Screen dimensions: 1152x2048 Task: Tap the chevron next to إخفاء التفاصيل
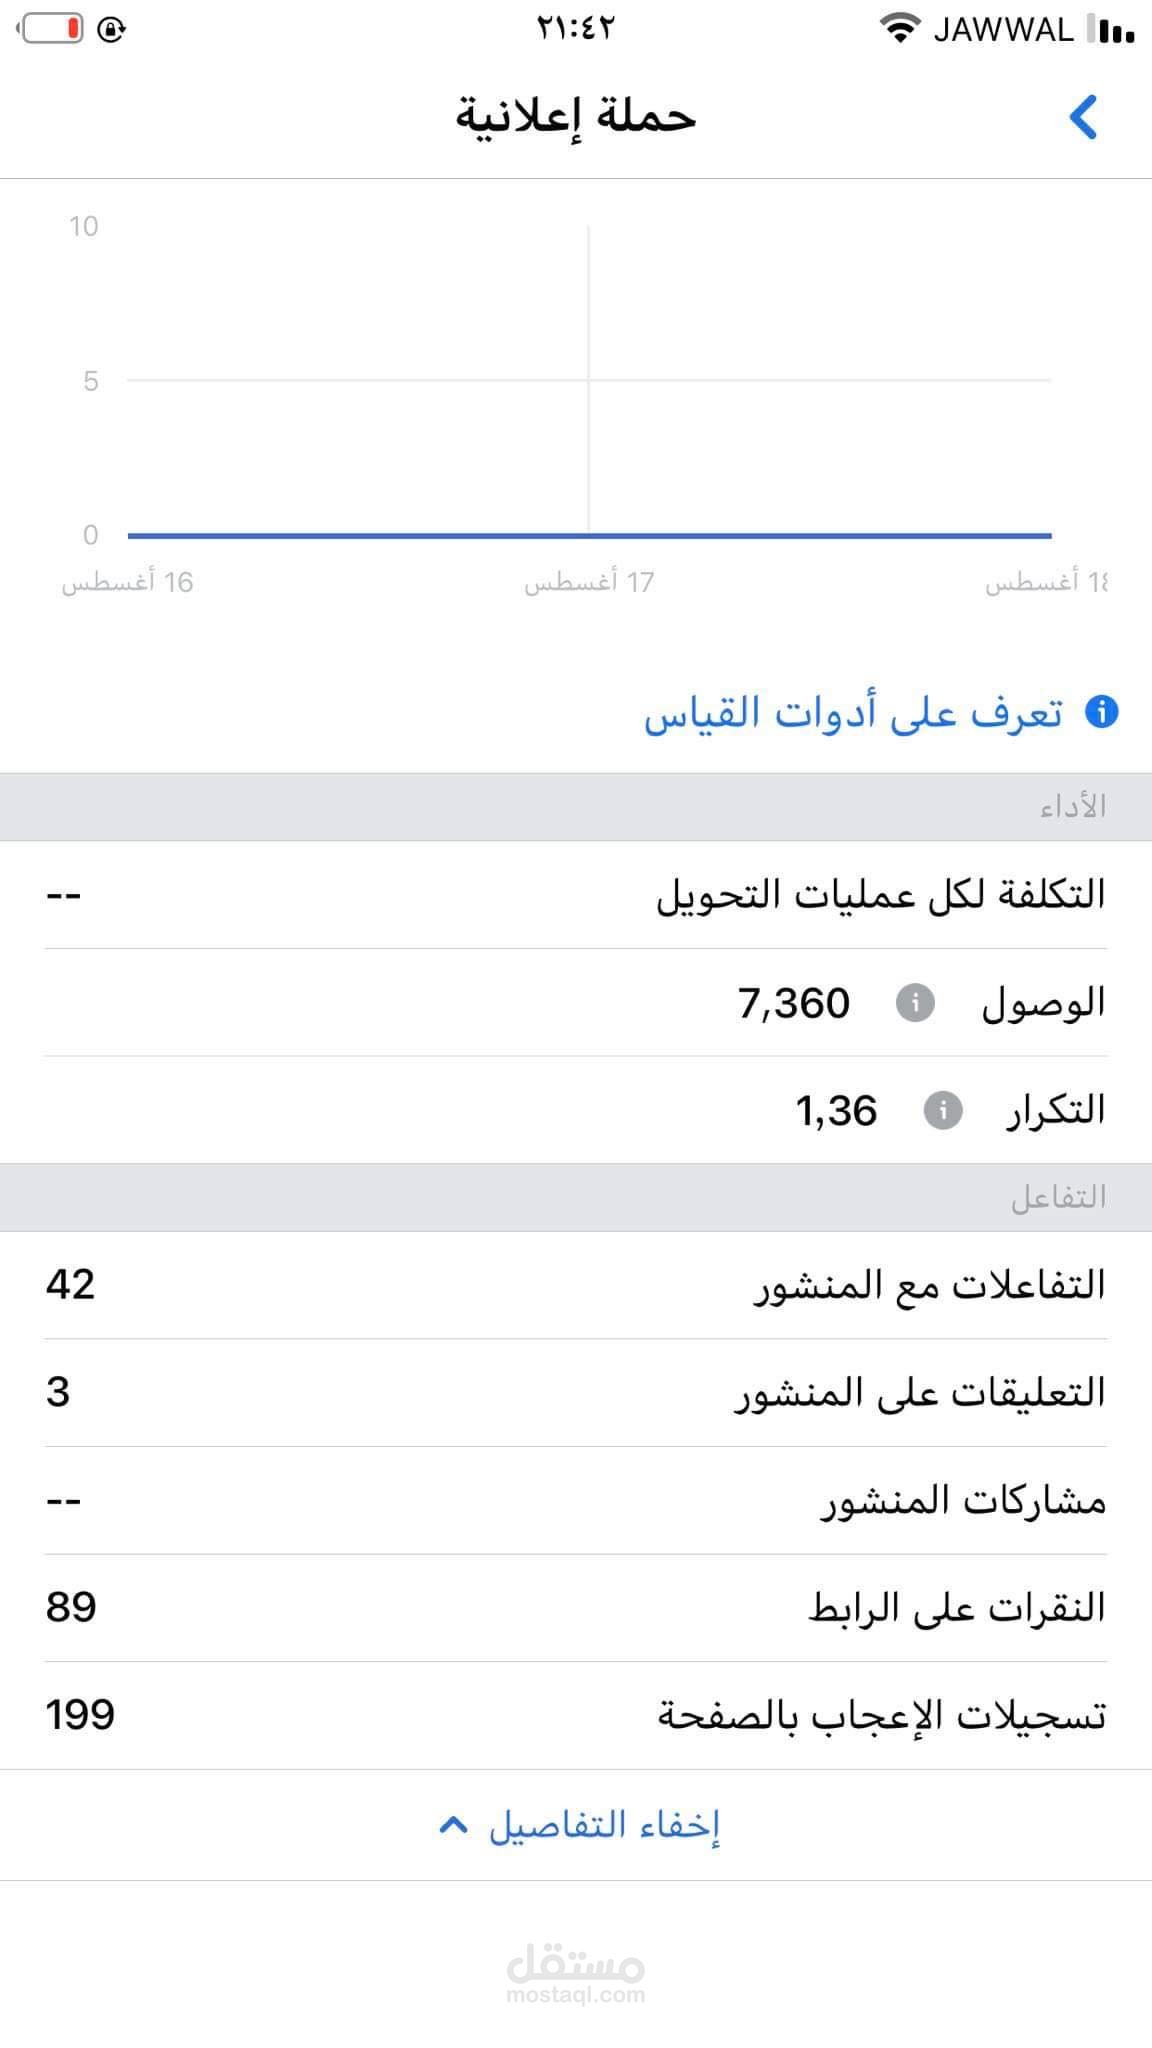[453, 1826]
